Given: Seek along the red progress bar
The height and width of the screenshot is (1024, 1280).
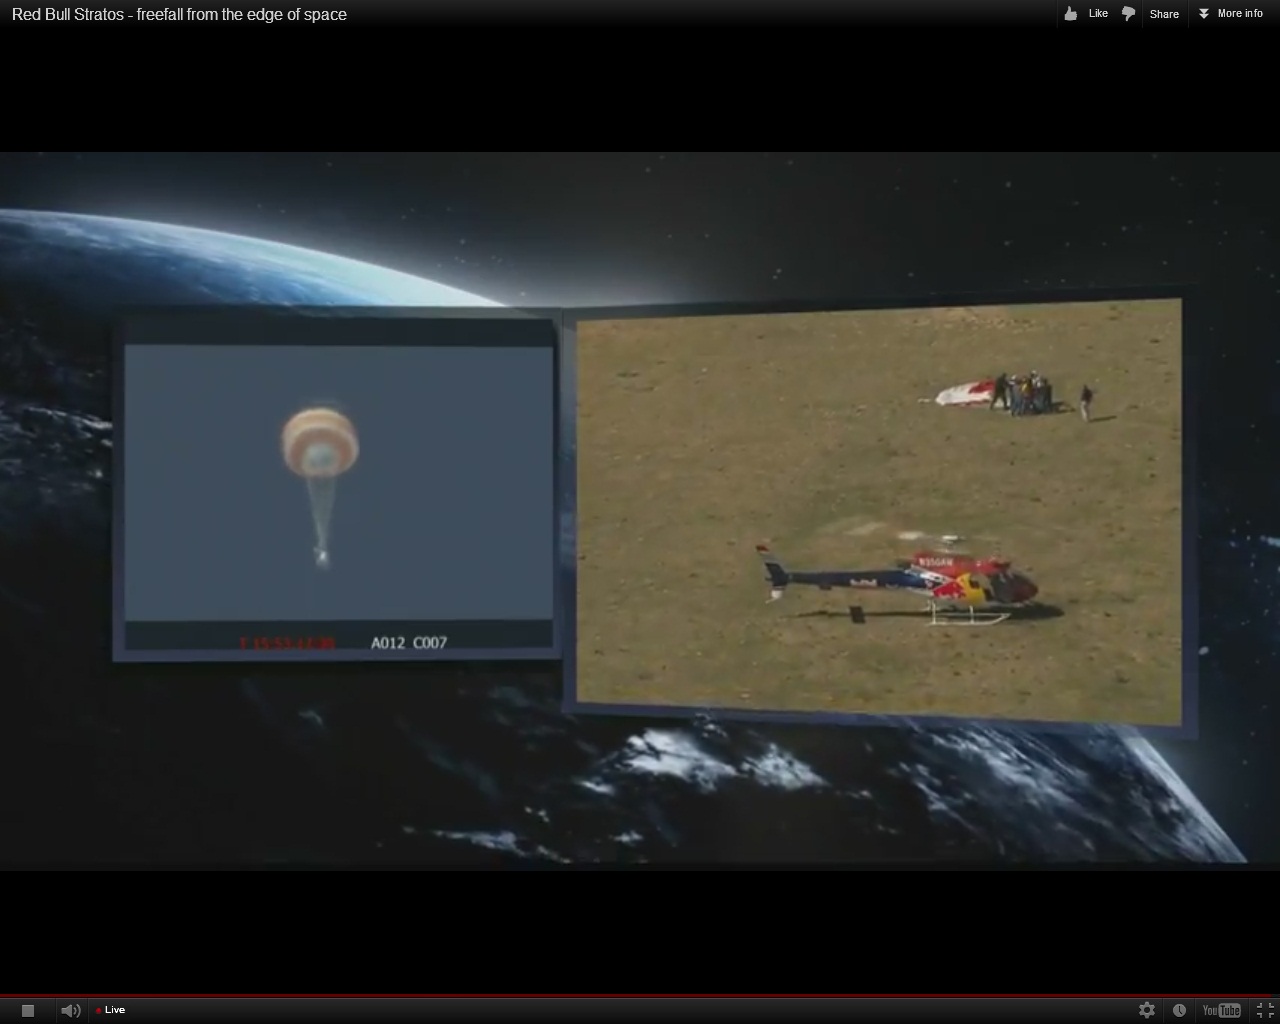Looking at the screenshot, I should coord(640,996).
